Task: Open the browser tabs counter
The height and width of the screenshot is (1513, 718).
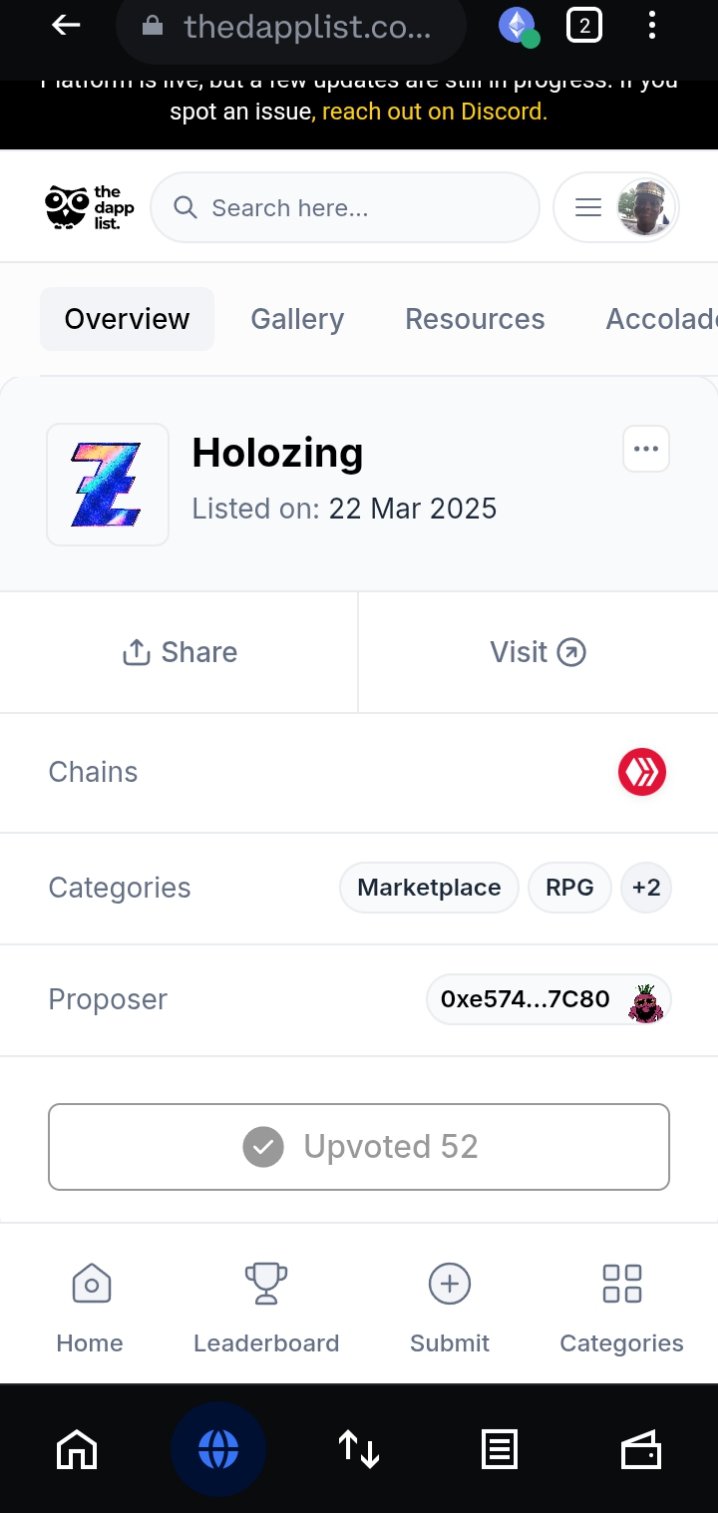Action: click(584, 26)
